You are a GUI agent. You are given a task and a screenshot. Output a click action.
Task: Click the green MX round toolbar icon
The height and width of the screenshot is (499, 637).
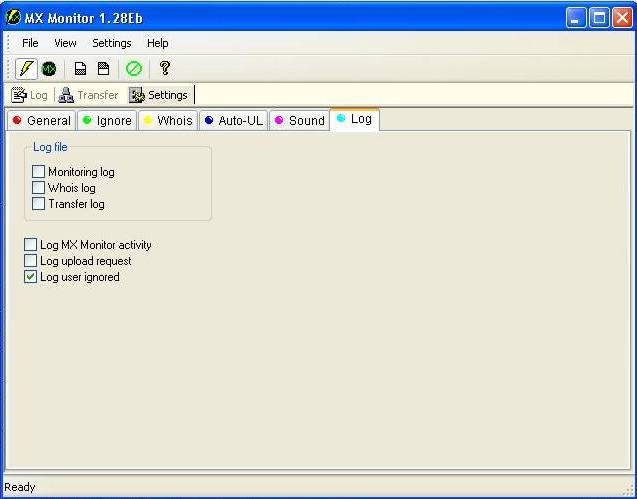[49, 69]
